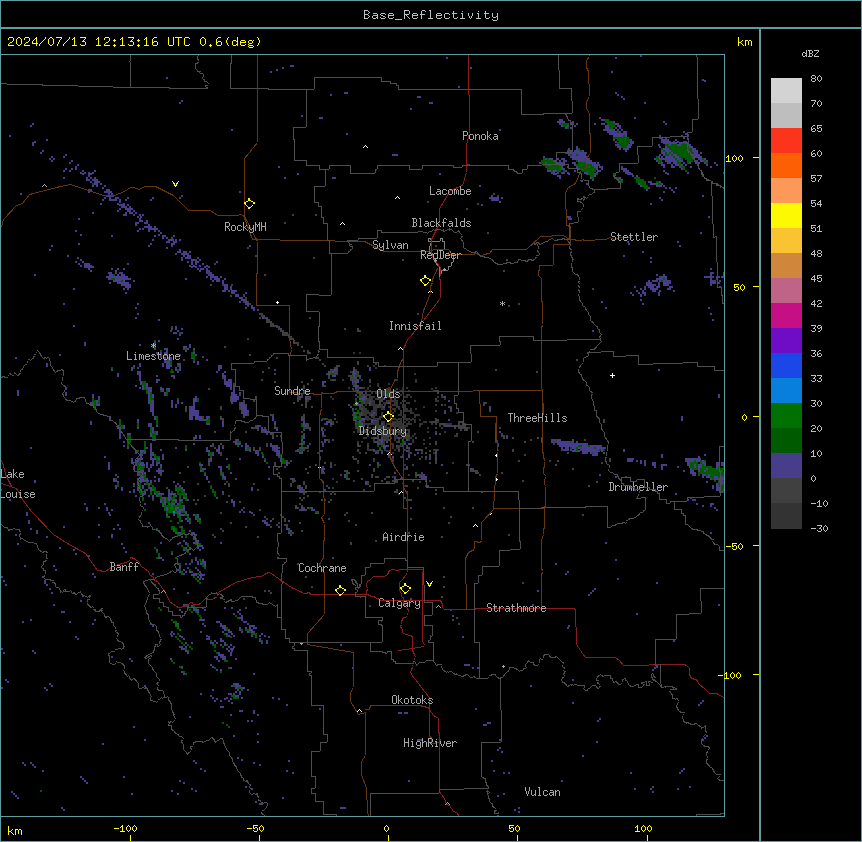Click the Airdrie city label
The height and width of the screenshot is (842, 862).
pos(403,537)
